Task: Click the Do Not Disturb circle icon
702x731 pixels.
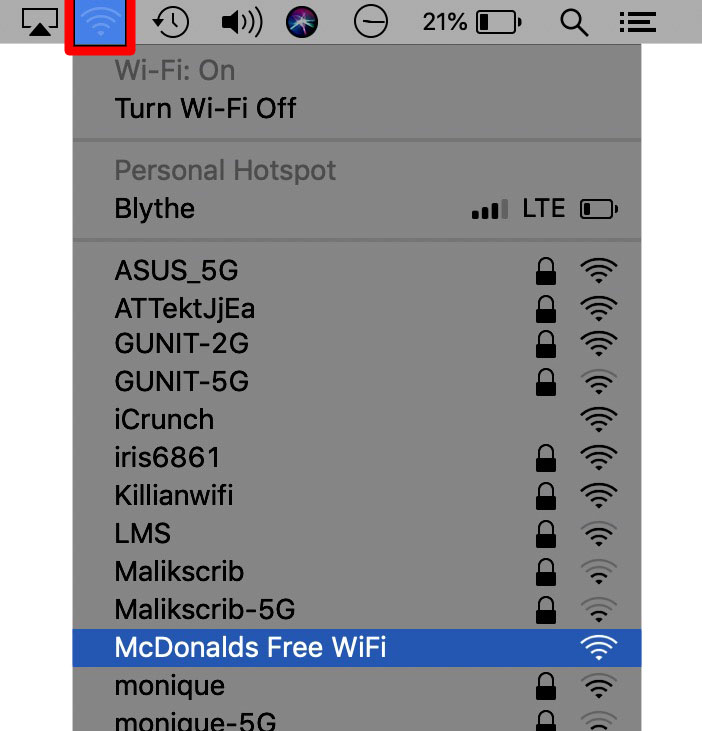Action: (x=371, y=22)
